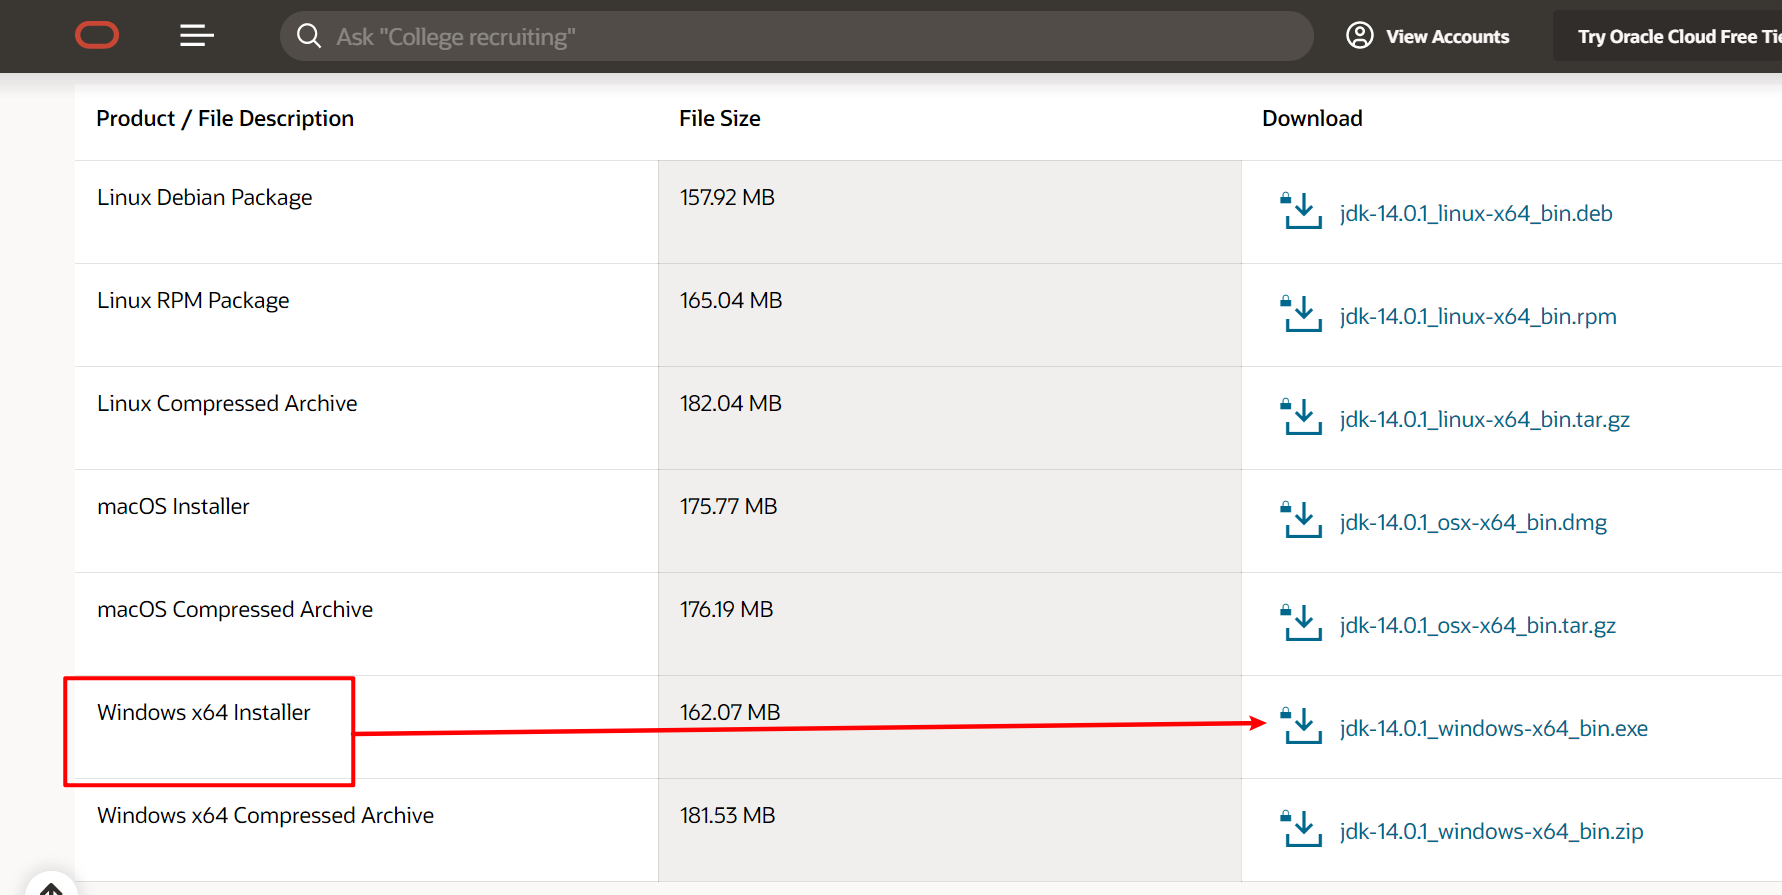Select 'macOS Compressed Archive' text

[x=235, y=609]
